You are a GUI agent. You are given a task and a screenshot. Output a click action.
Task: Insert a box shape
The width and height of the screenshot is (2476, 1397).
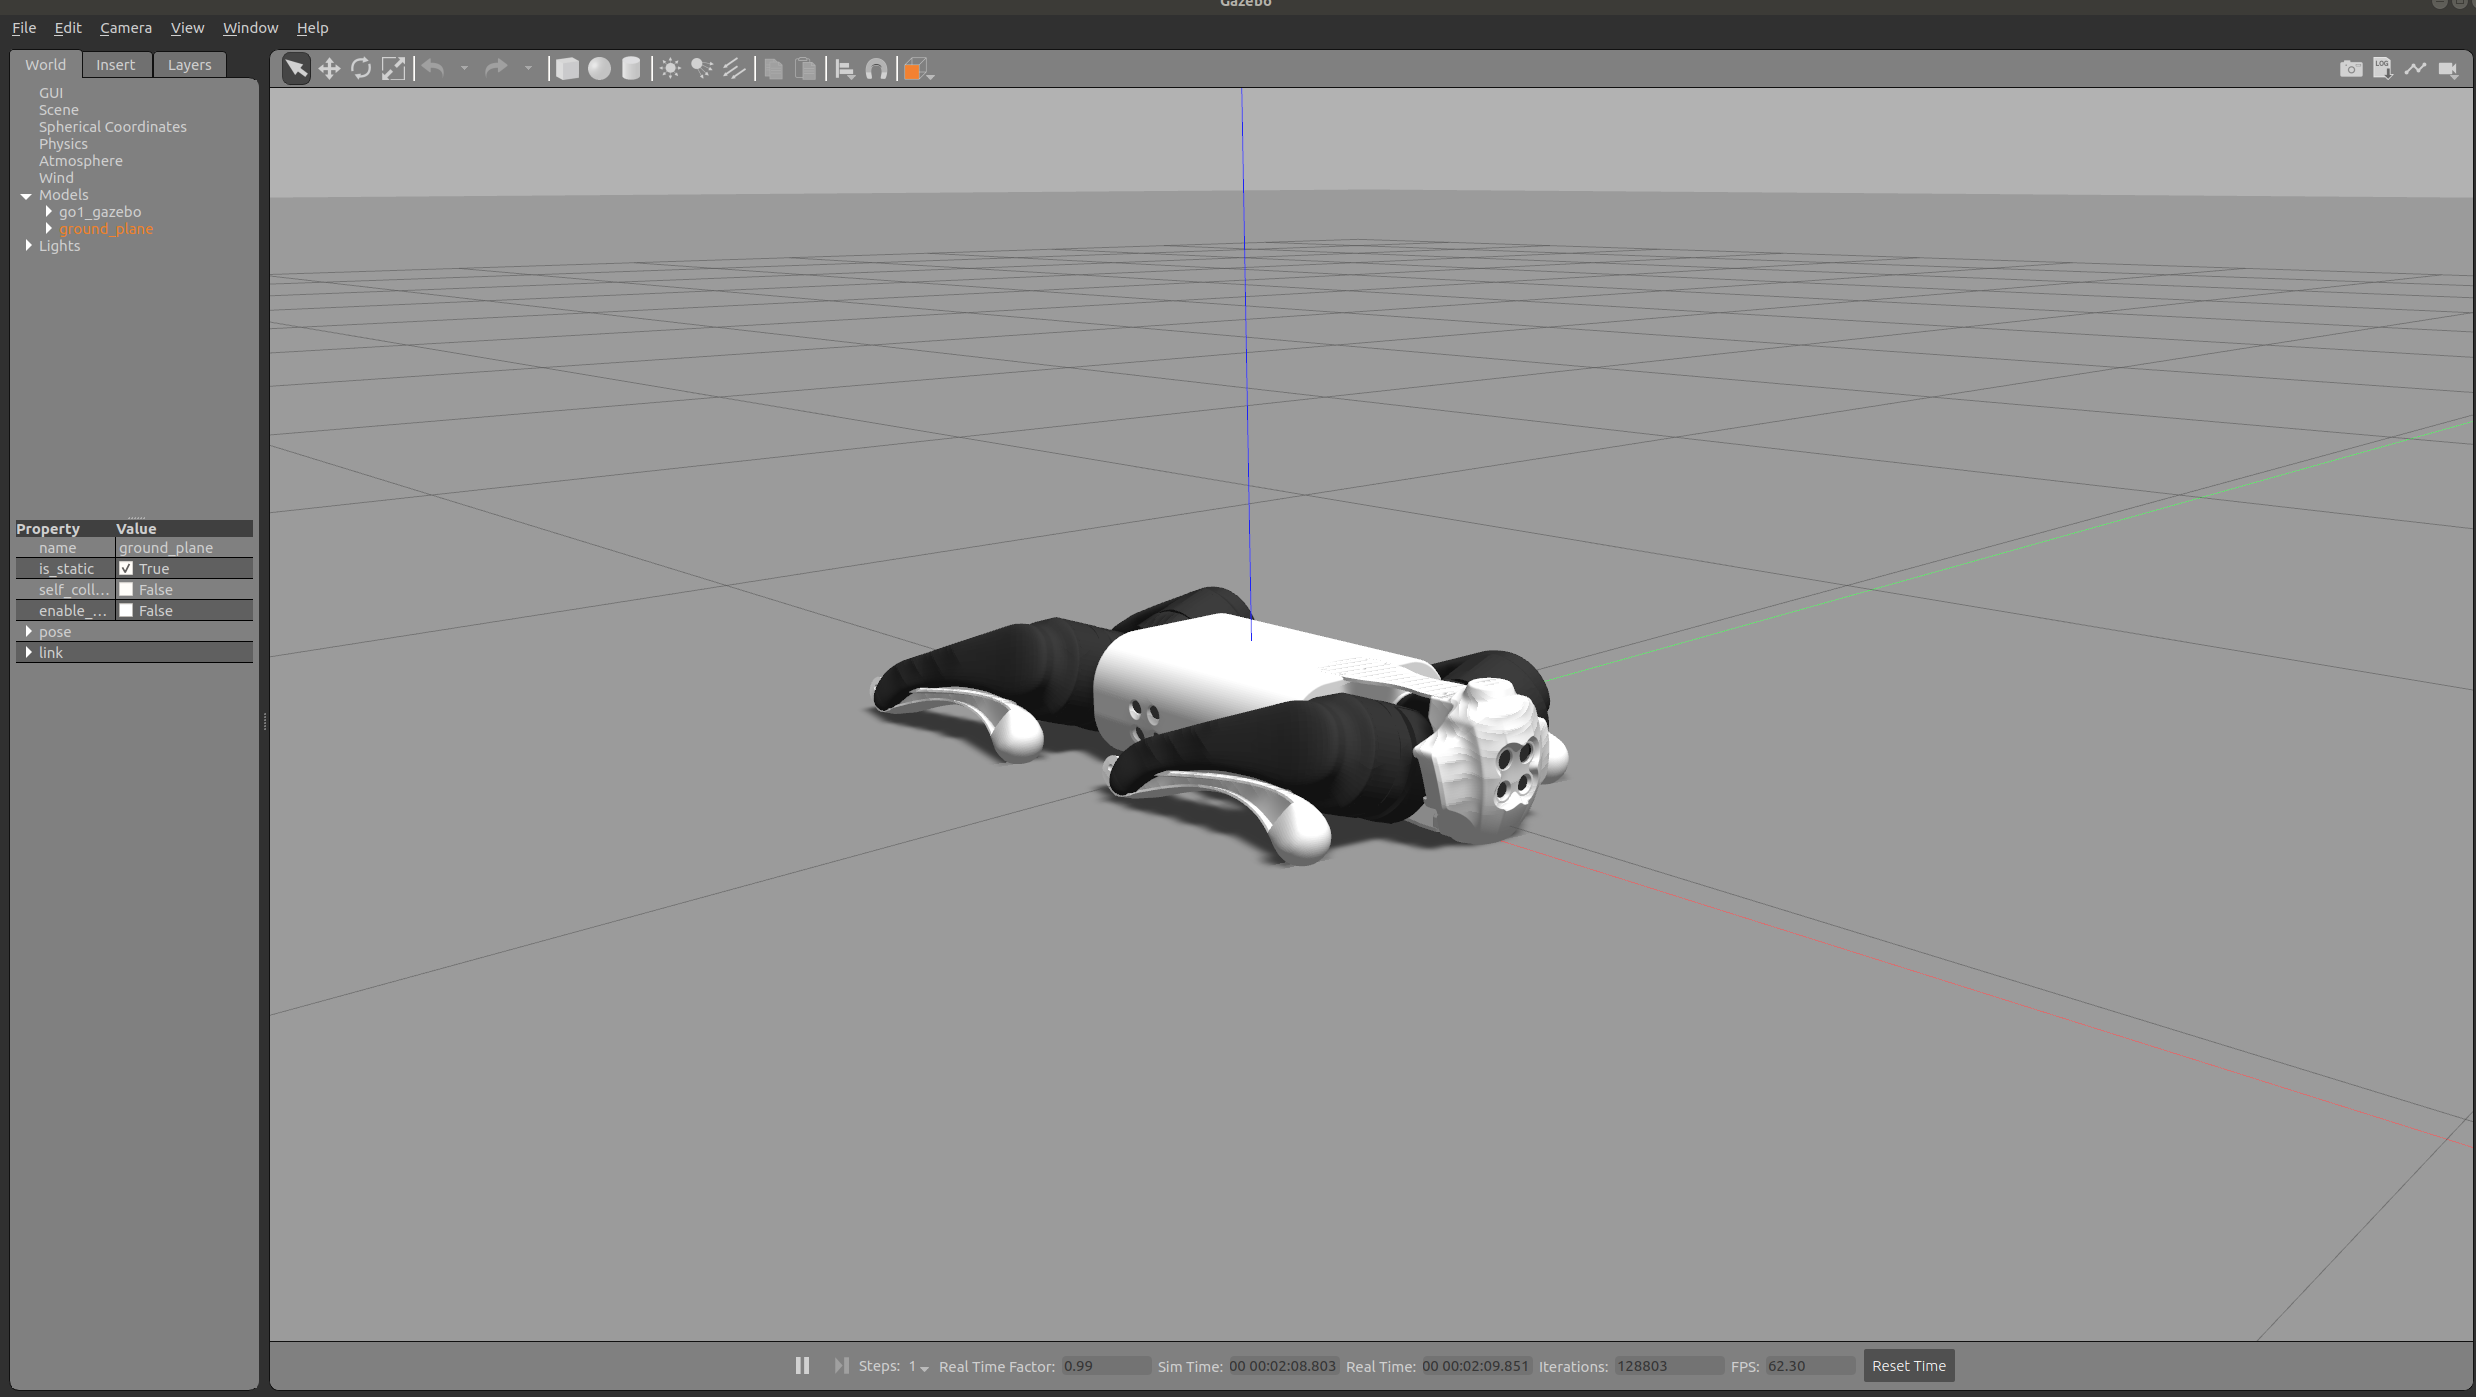click(567, 68)
